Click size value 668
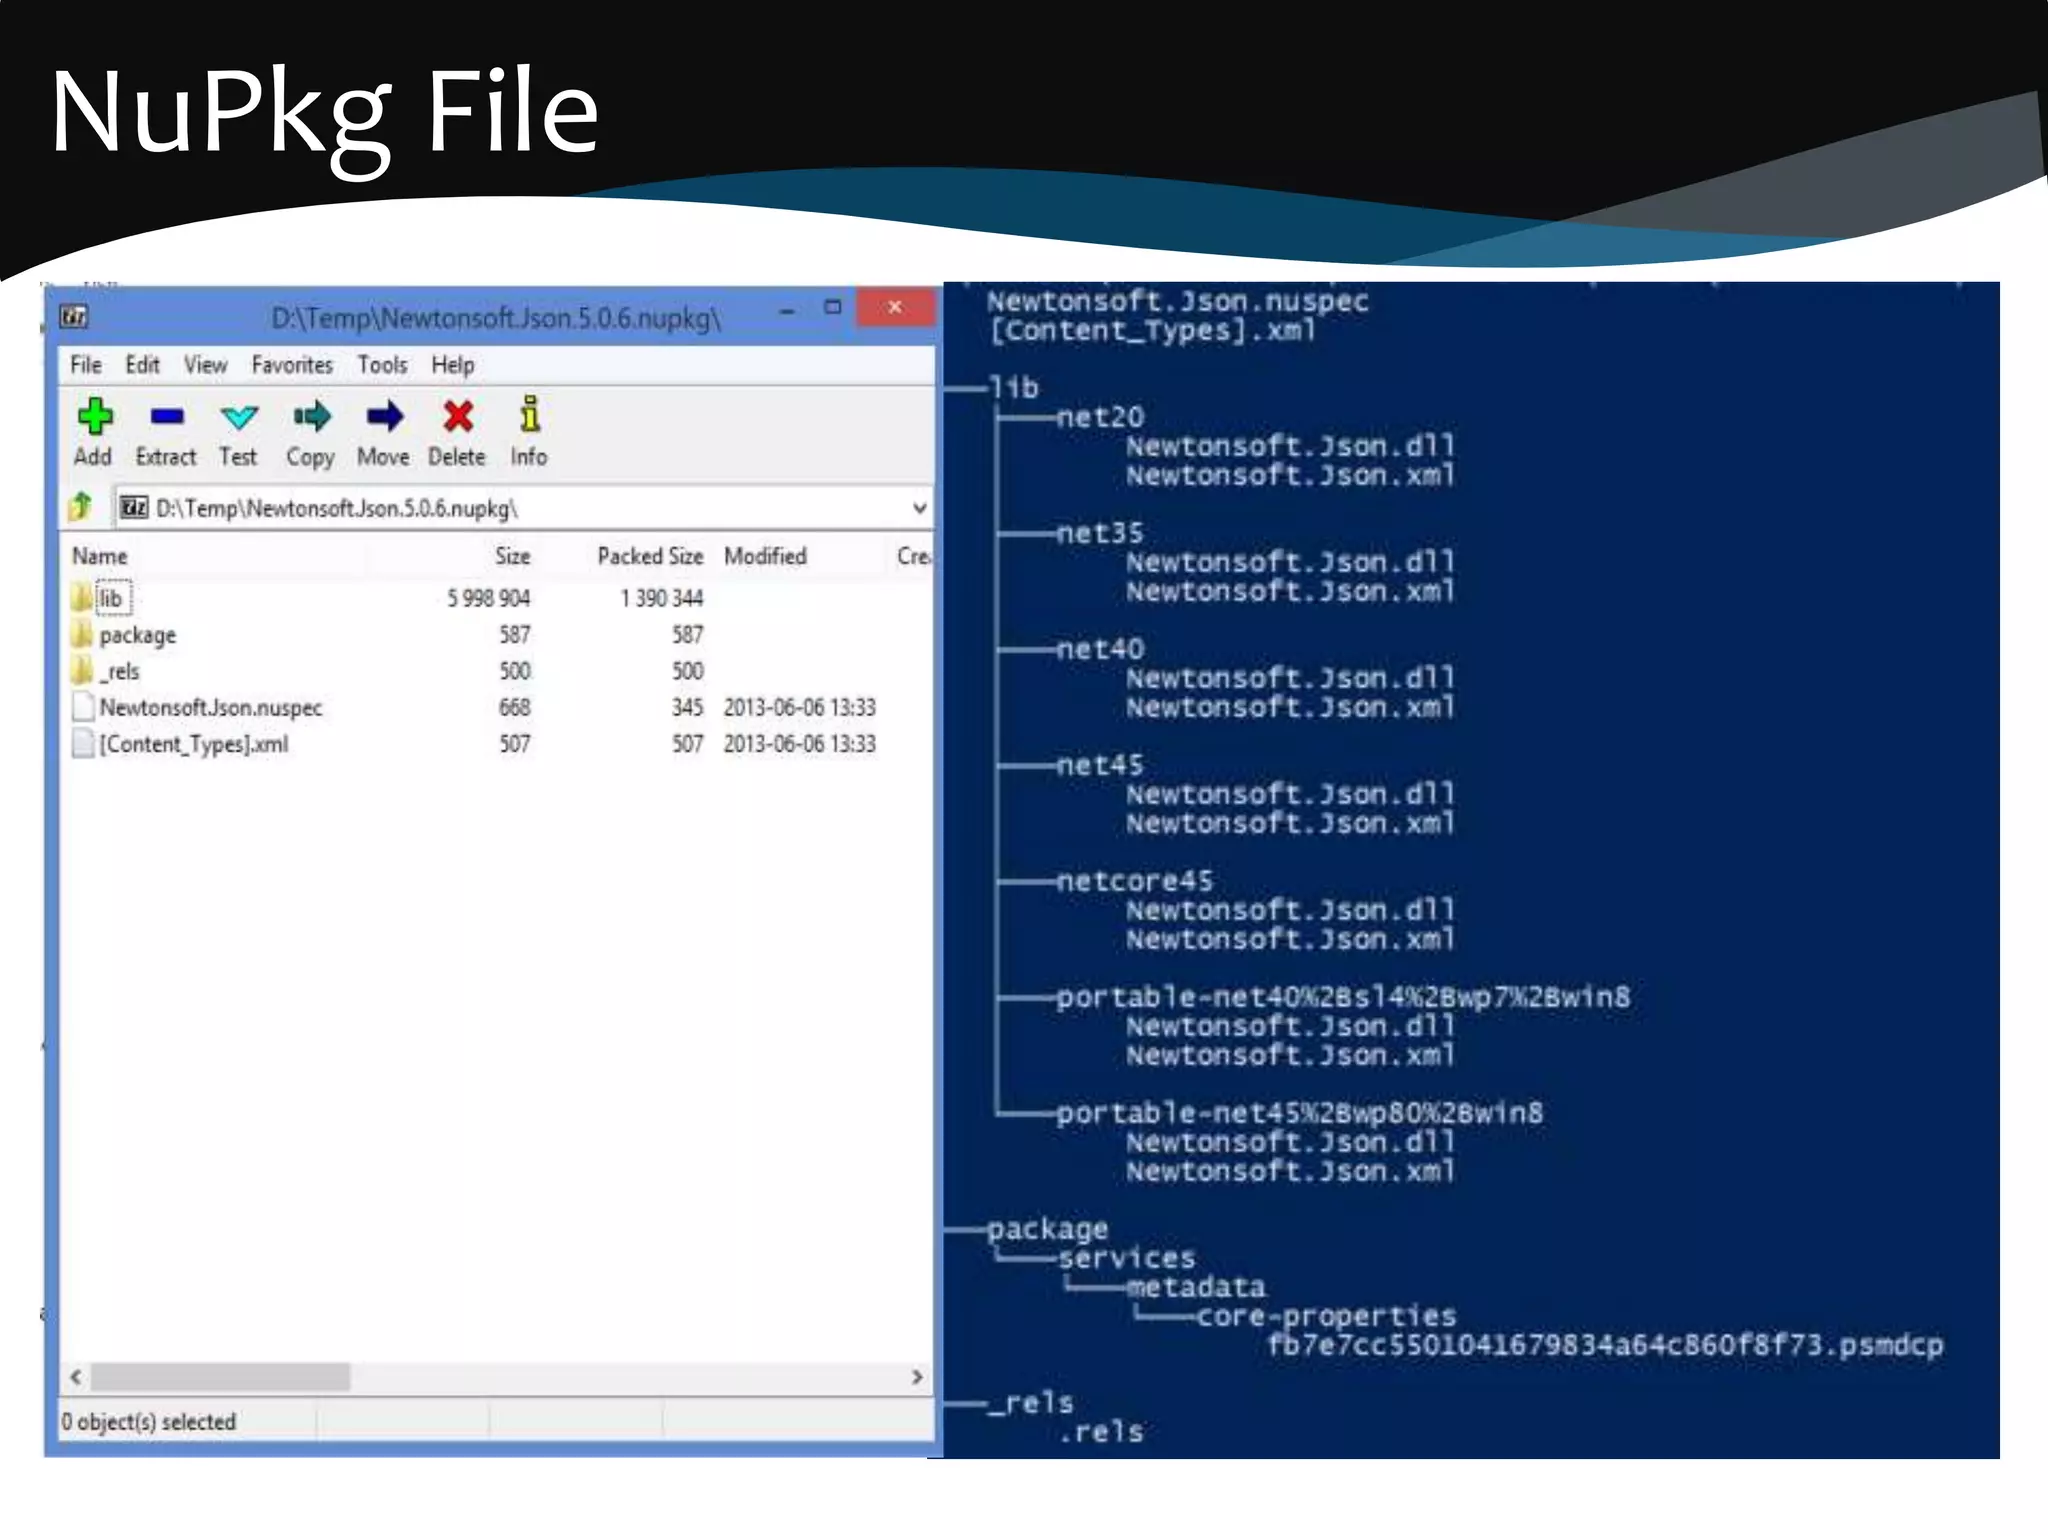This screenshot has height=1536, width=2048. [515, 707]
